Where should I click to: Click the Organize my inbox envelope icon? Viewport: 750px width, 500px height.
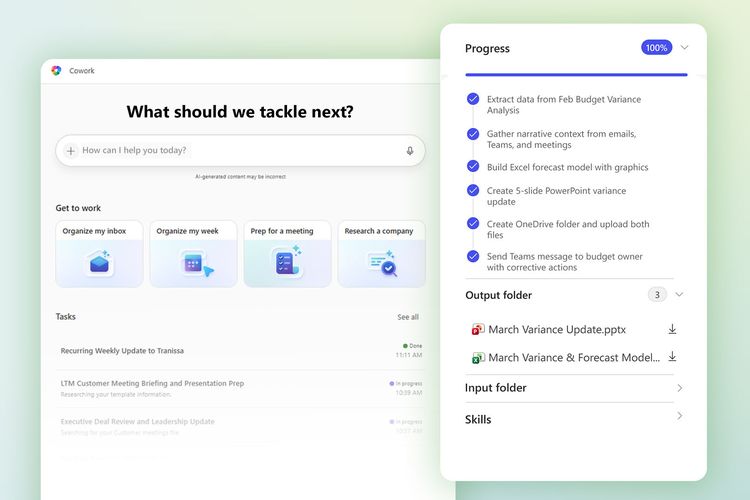[x=99, y=263]
